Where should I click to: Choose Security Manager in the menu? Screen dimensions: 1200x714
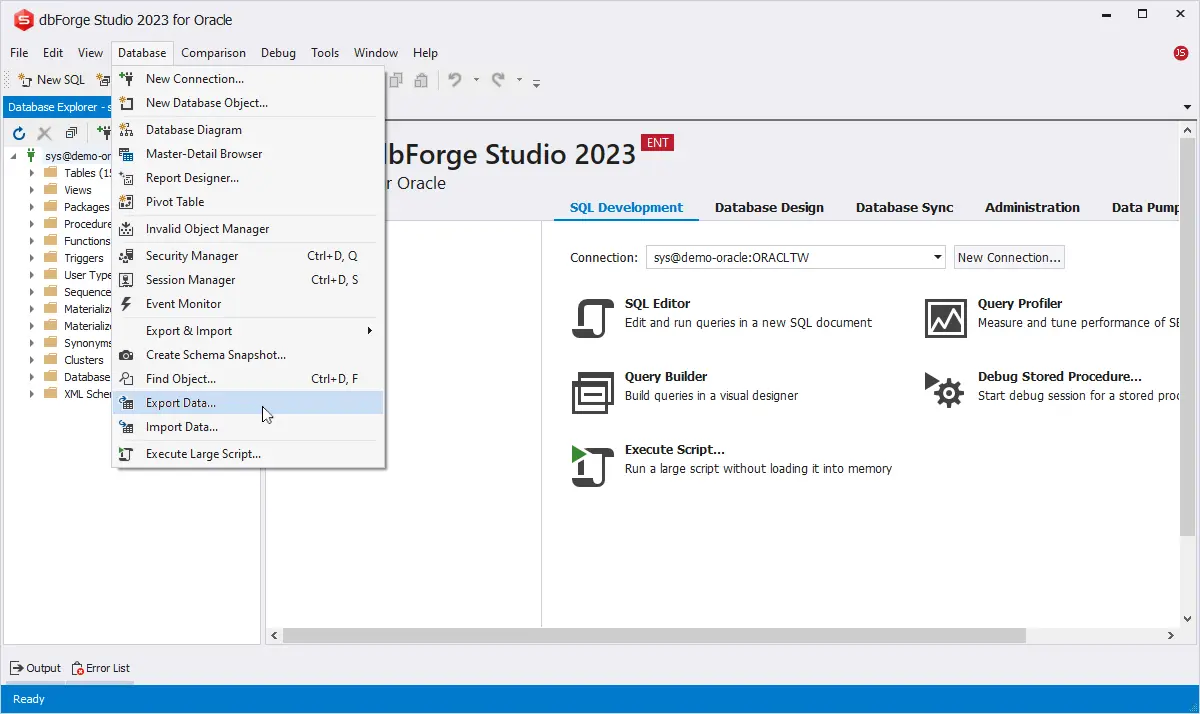(192, 256)
